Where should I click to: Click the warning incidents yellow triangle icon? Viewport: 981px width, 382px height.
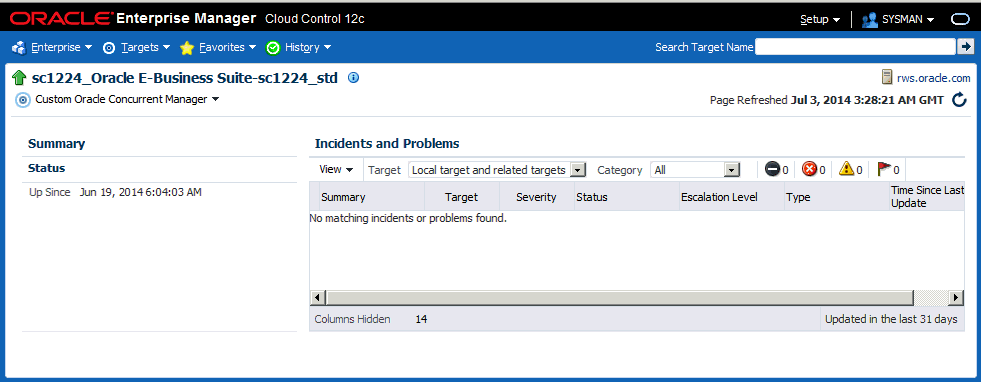846,169
